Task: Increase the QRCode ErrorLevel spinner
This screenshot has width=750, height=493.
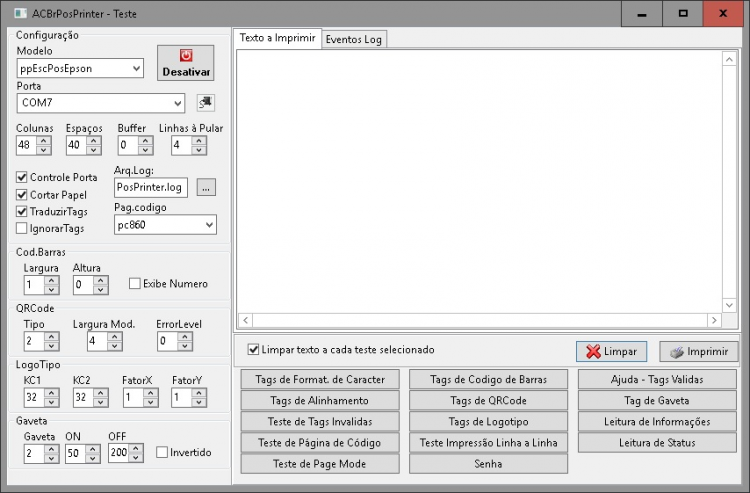Action: (x=185, y=337)
